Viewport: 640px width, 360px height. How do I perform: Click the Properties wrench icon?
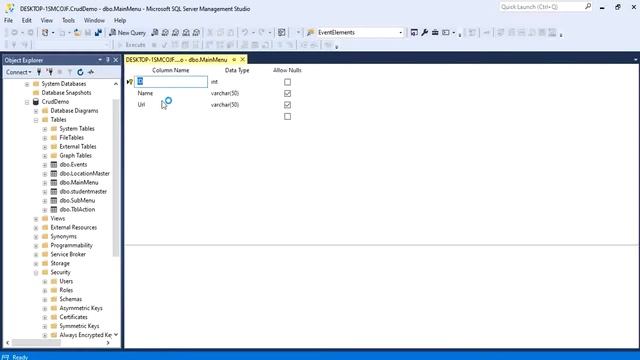click(x=424, y=33)
